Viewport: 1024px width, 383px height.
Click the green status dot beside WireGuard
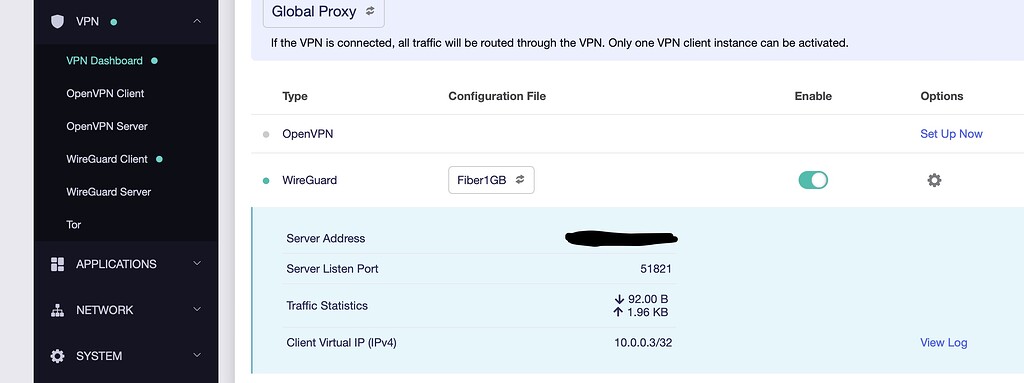[266, 181]
